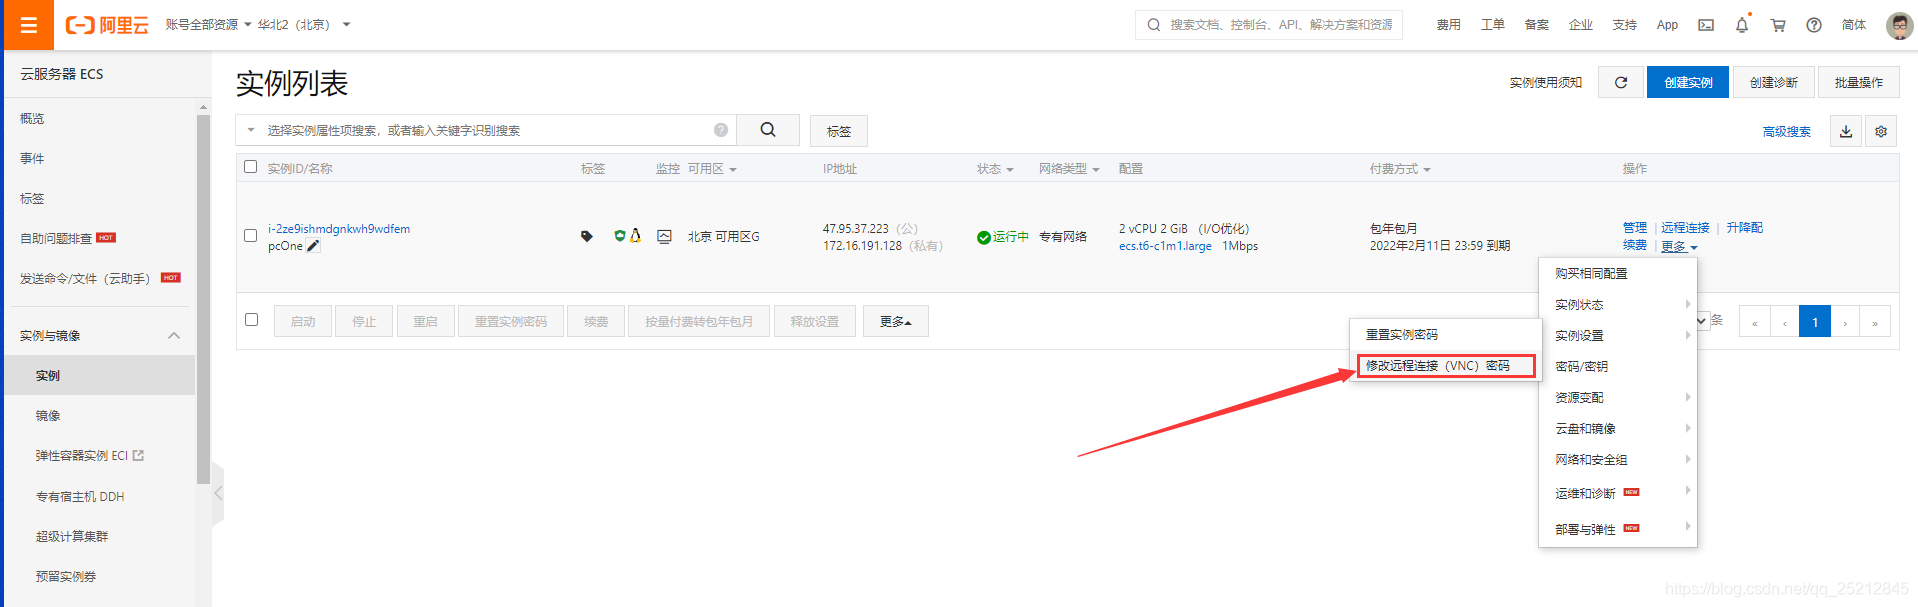
Task: Click the Tags filter button
Action: [839, 131]
